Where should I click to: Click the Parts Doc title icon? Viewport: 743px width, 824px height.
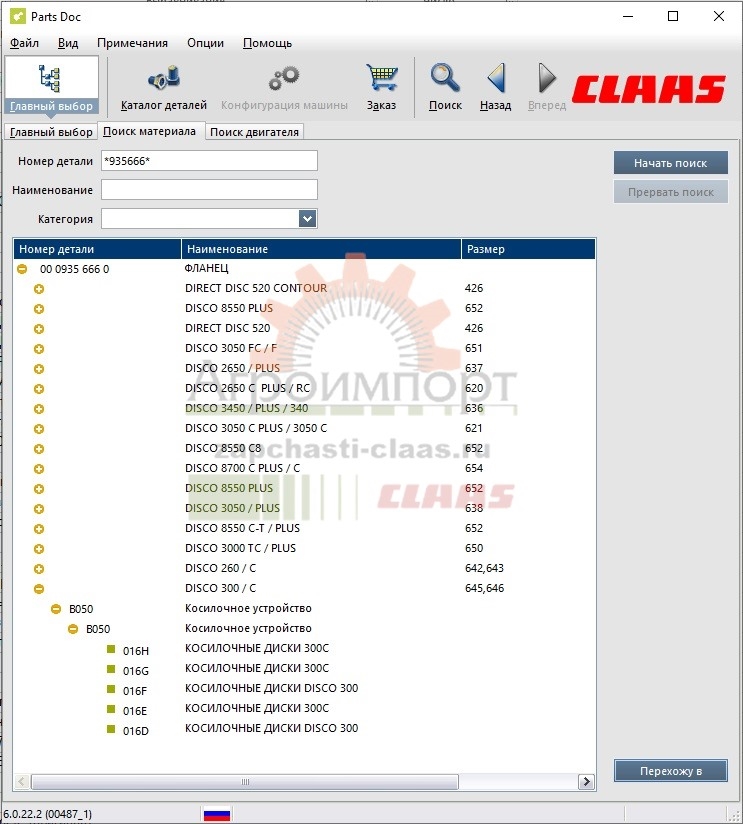[17, 16]
